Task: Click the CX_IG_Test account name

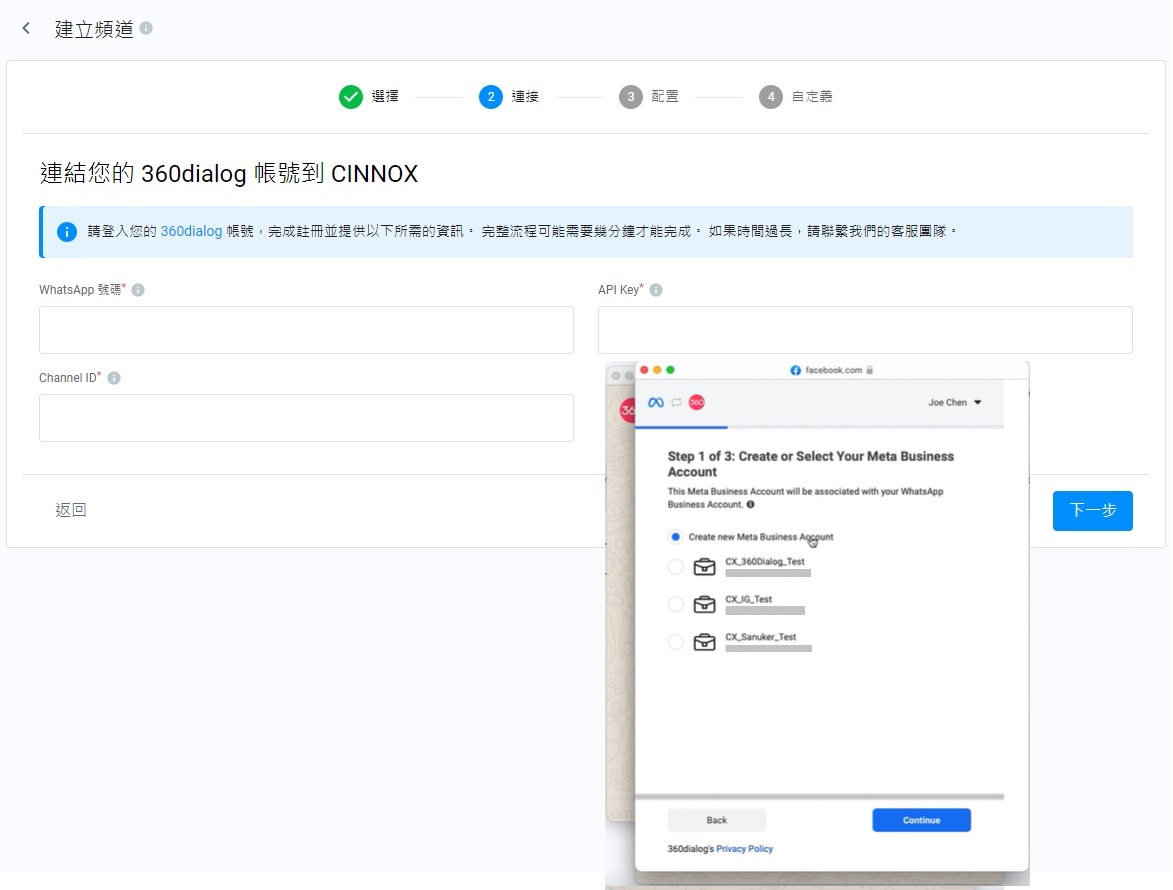Action: click(748, 599)
